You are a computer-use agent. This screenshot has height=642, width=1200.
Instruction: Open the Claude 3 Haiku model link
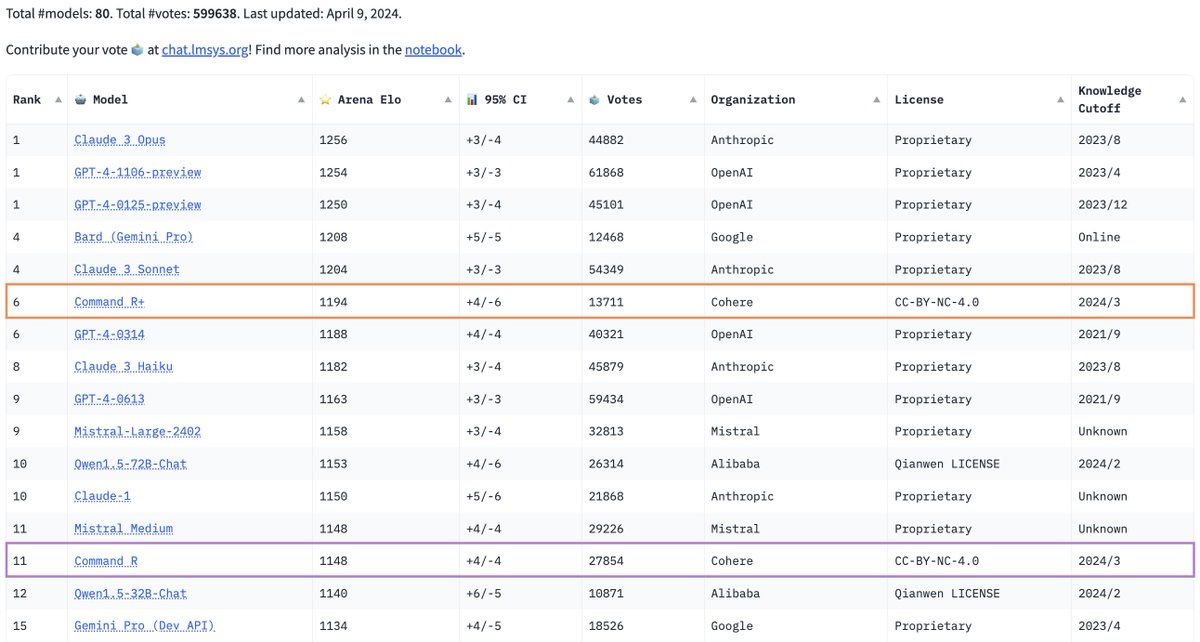tap(123, 367)
